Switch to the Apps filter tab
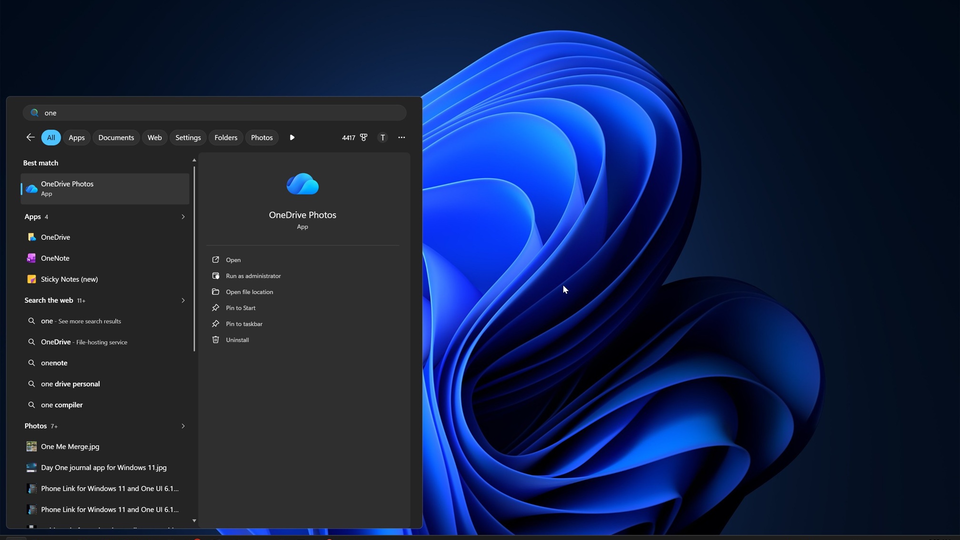This screenshot has width=960, height=540. (77, 138)
